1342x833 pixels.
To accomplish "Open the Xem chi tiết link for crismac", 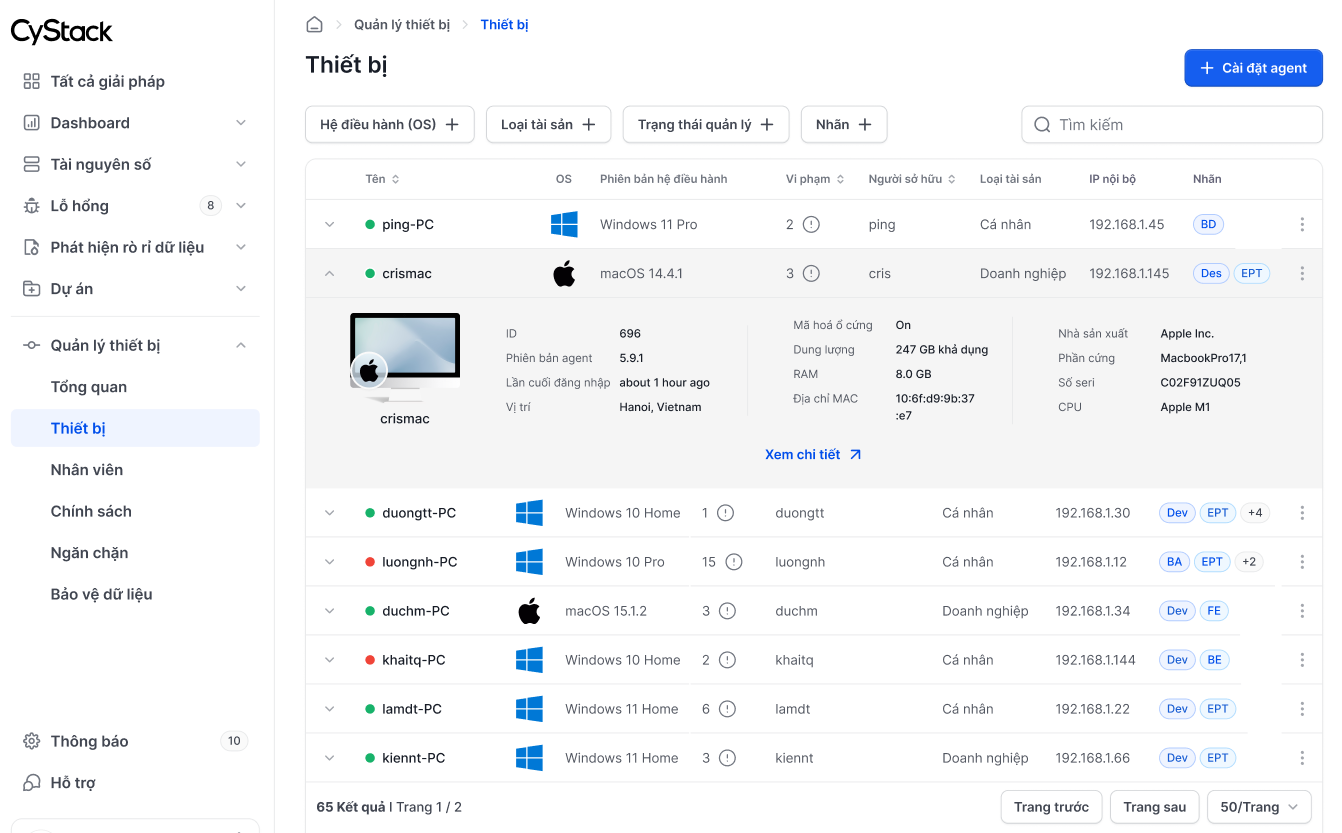I will [813, 453].
